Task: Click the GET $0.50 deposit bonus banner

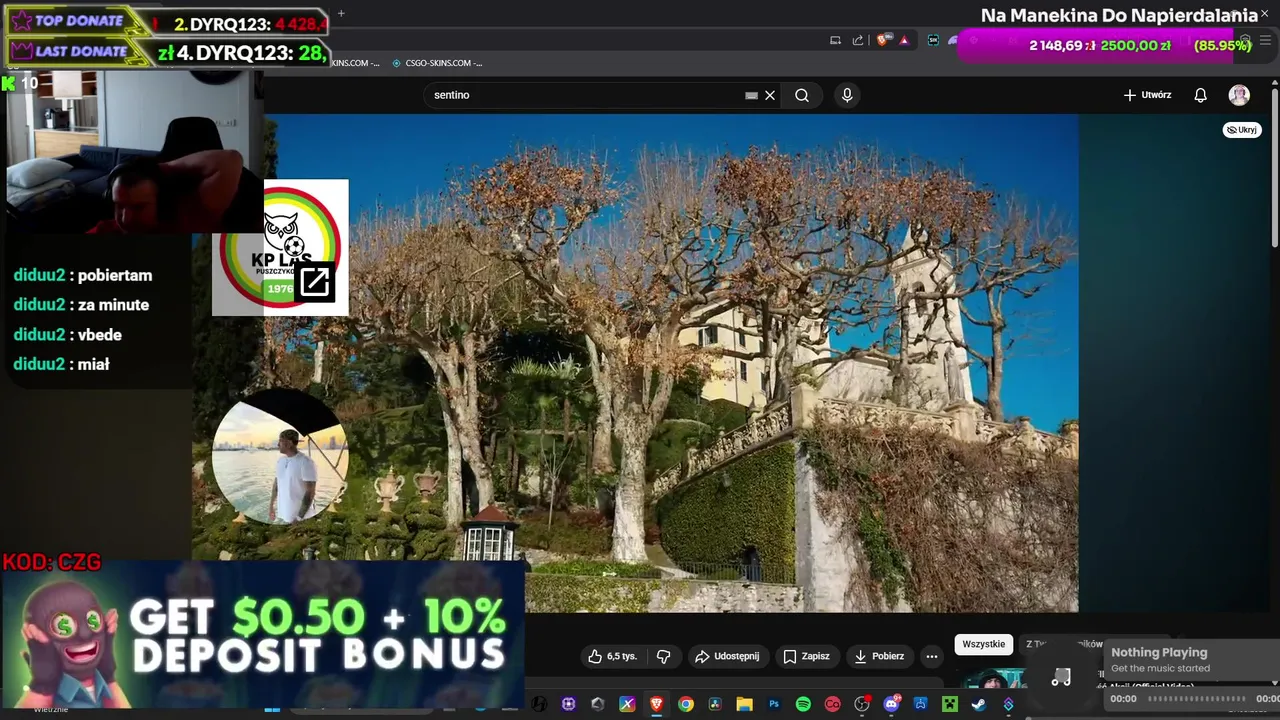Action: [x=263, y=635]
